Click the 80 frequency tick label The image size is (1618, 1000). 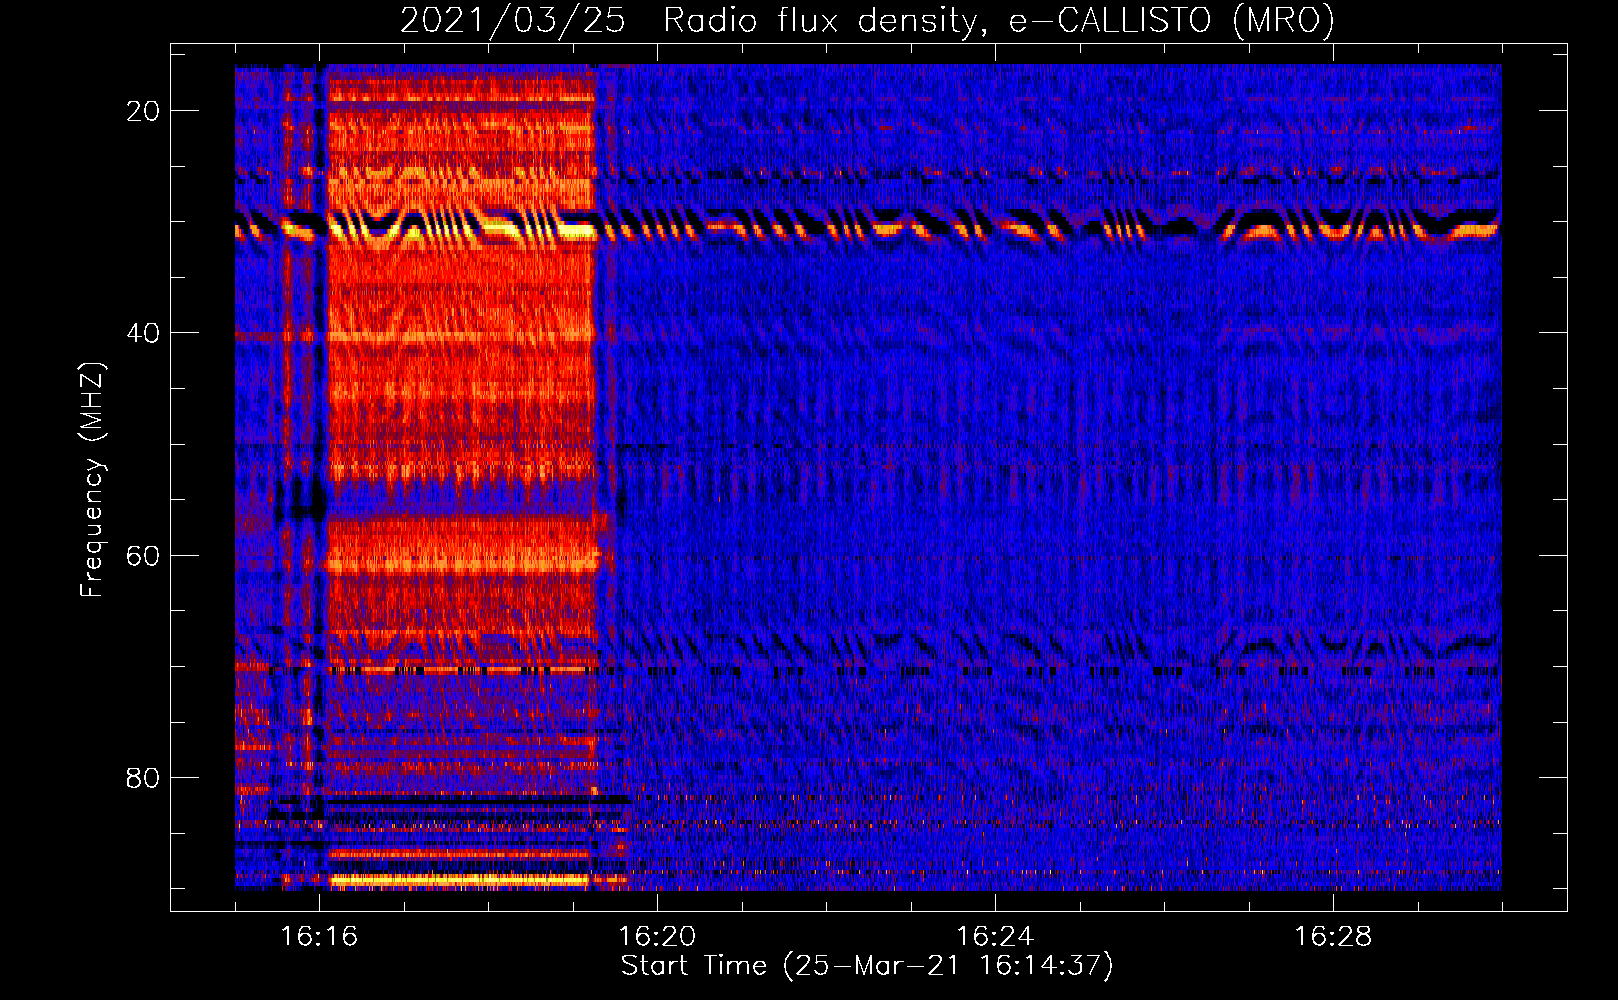point(143,778)
